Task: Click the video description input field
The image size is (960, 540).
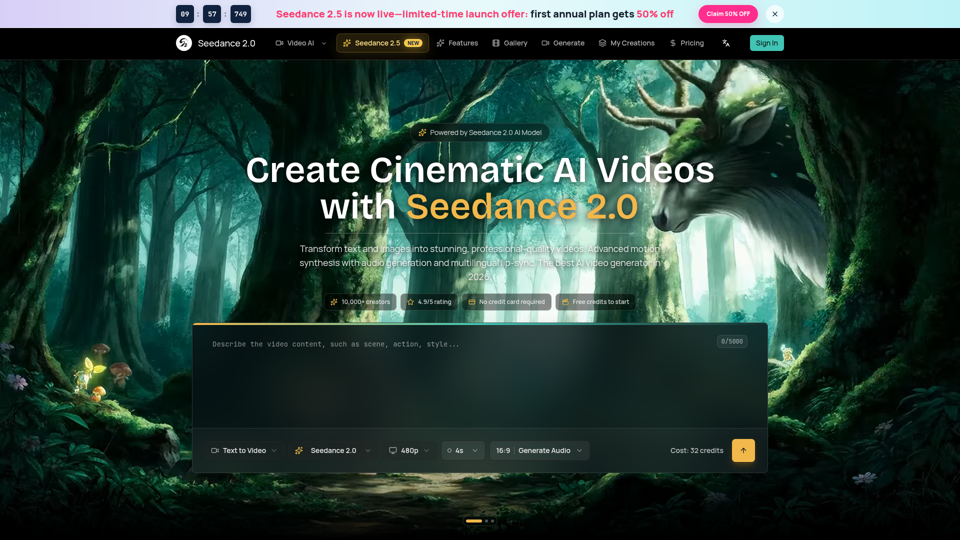Action: pyautogui.click(x=480, y=376)
